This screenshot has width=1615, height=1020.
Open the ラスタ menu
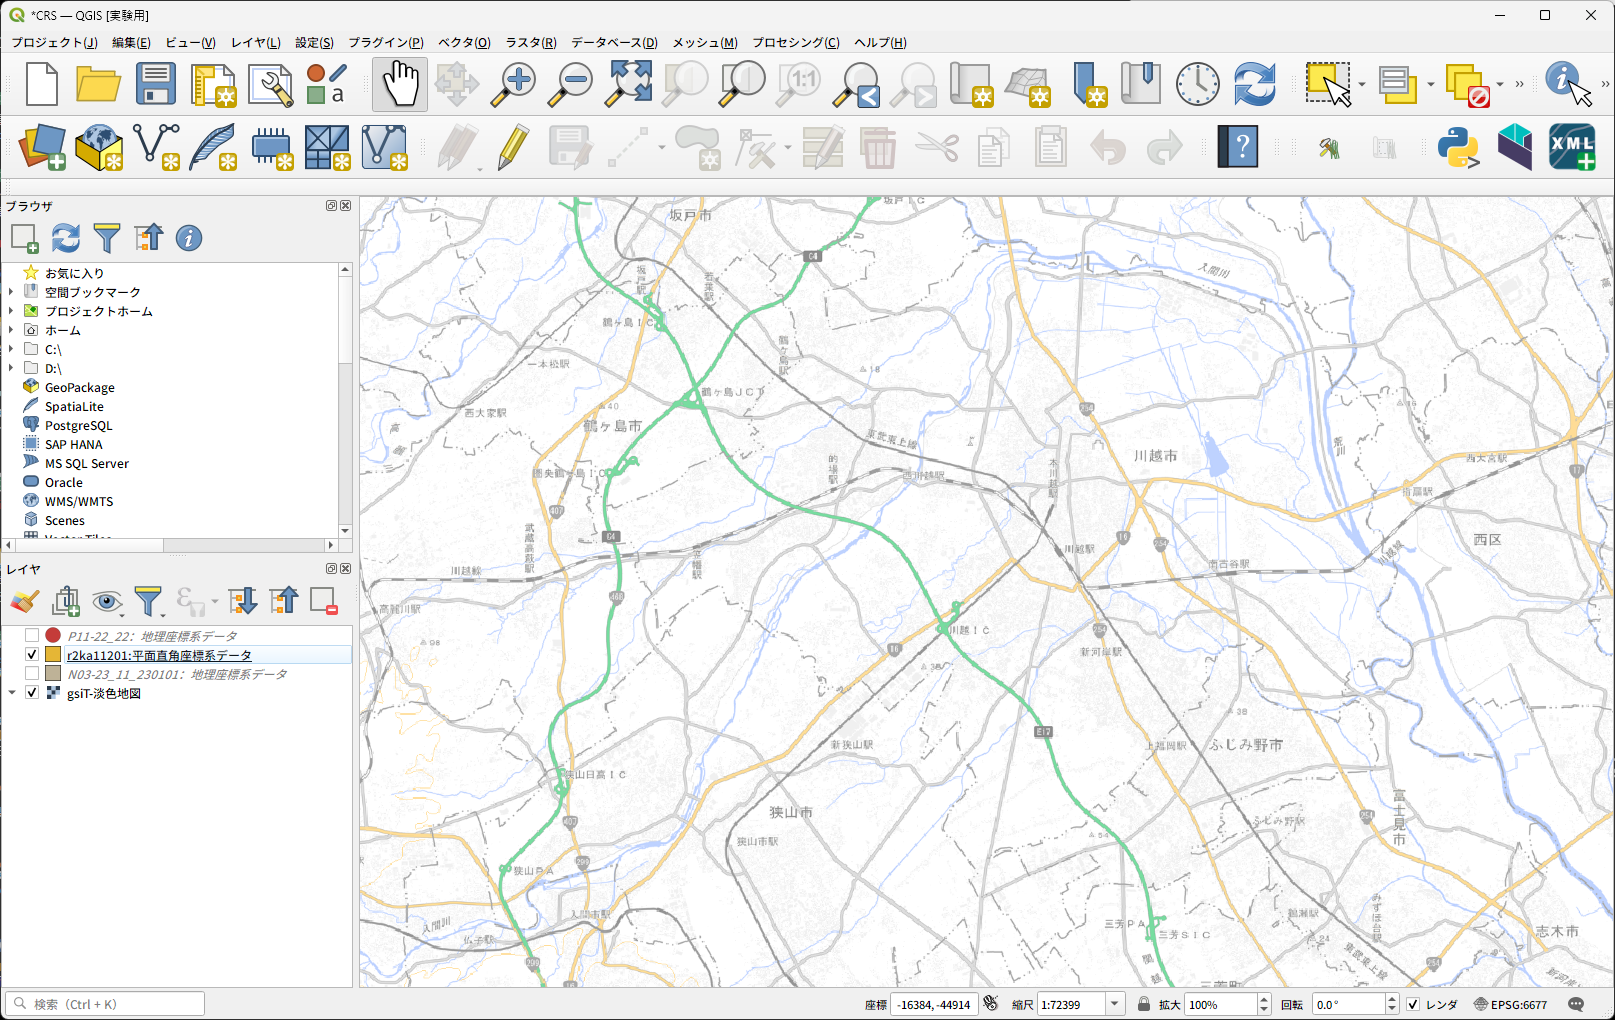(x=530, y=42)
